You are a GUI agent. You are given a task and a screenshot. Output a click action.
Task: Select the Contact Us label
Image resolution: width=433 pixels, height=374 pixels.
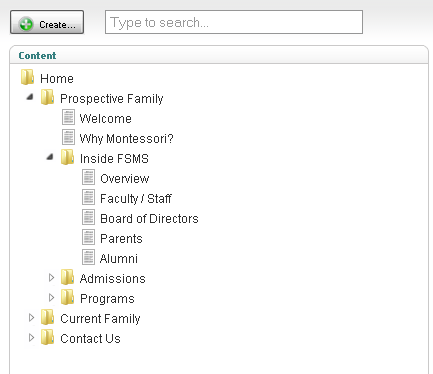[90, 339]
